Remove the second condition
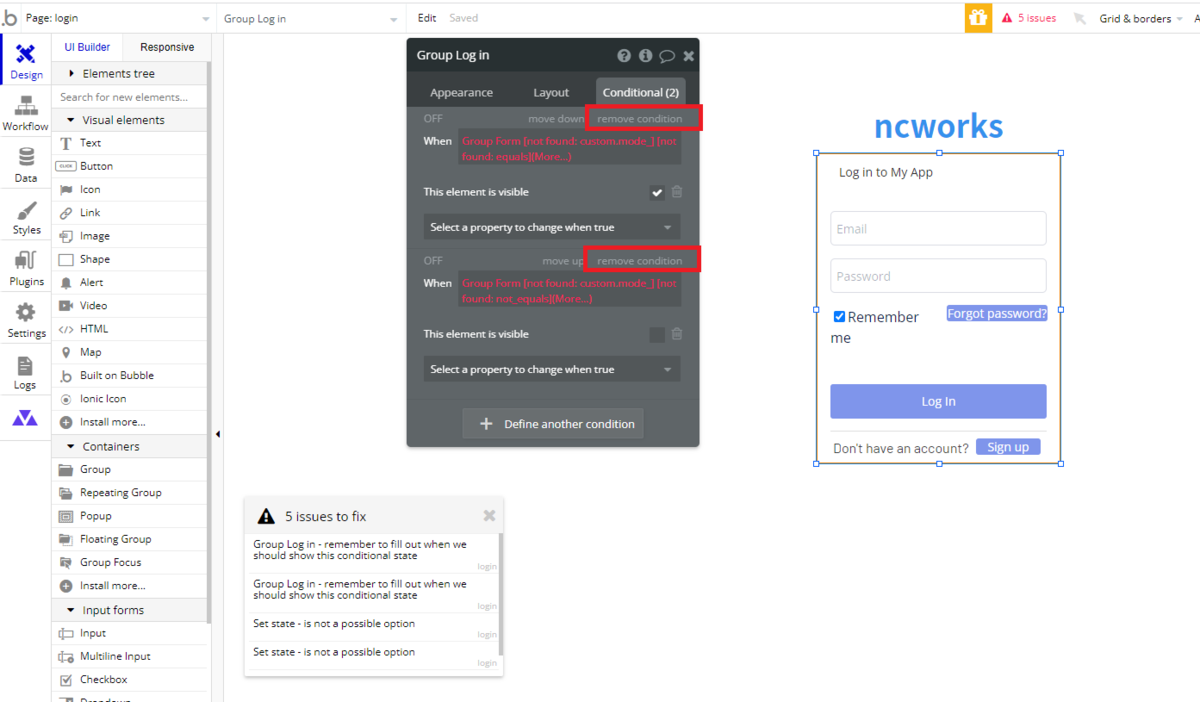Screen dimensions: 1200x702 click(x=640, y=261)
